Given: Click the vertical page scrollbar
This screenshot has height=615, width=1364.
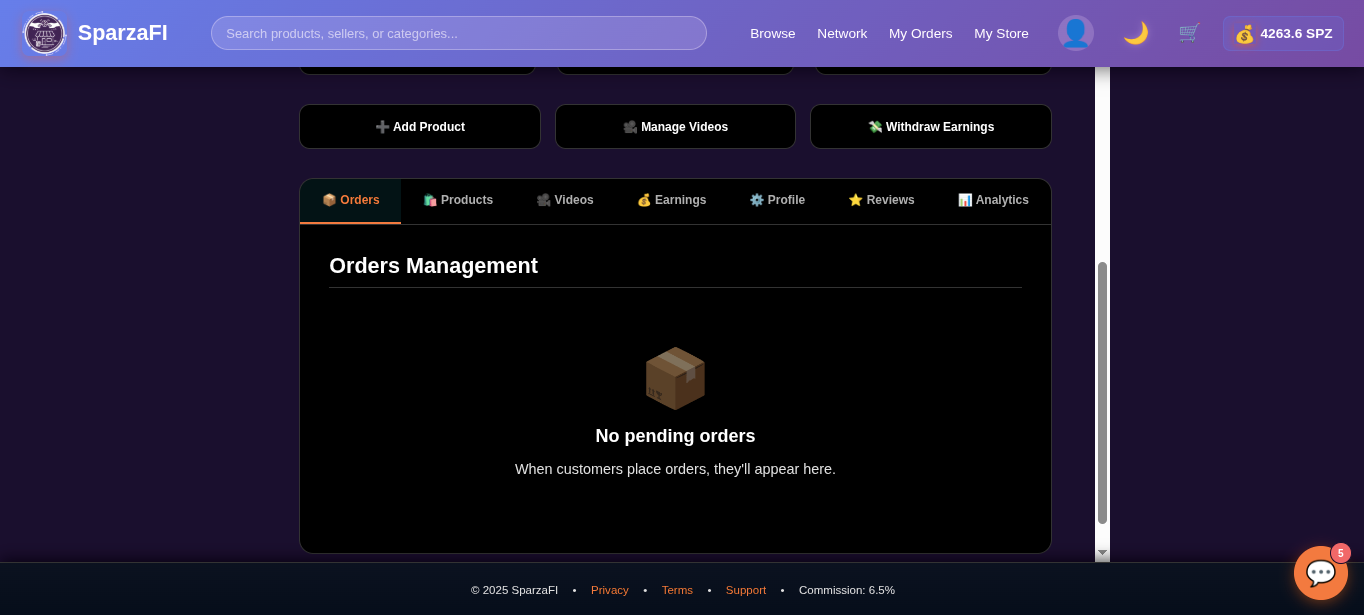Looking at the screenshot, I should 1102,395.
